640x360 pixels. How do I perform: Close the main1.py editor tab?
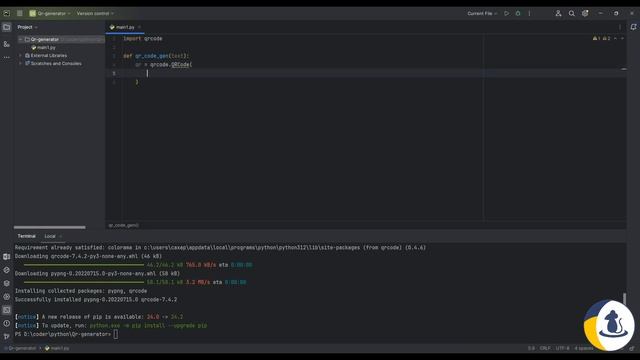click(x=139, y=27)
